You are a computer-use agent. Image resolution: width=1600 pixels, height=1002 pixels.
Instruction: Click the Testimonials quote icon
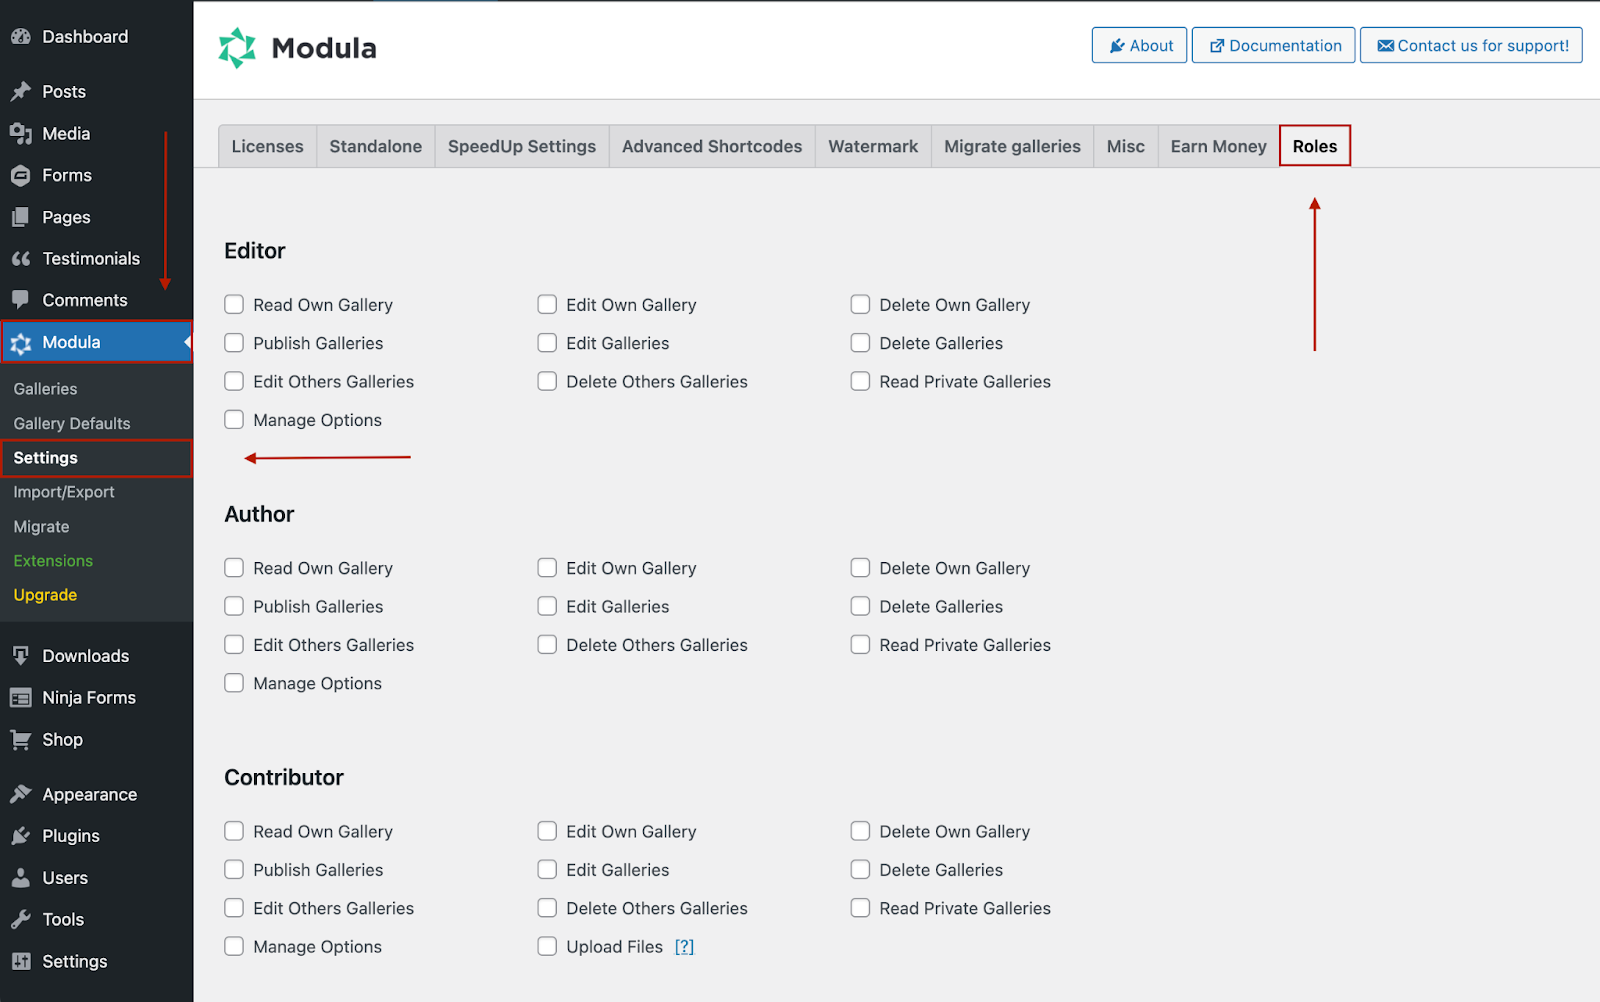(21, 259)
